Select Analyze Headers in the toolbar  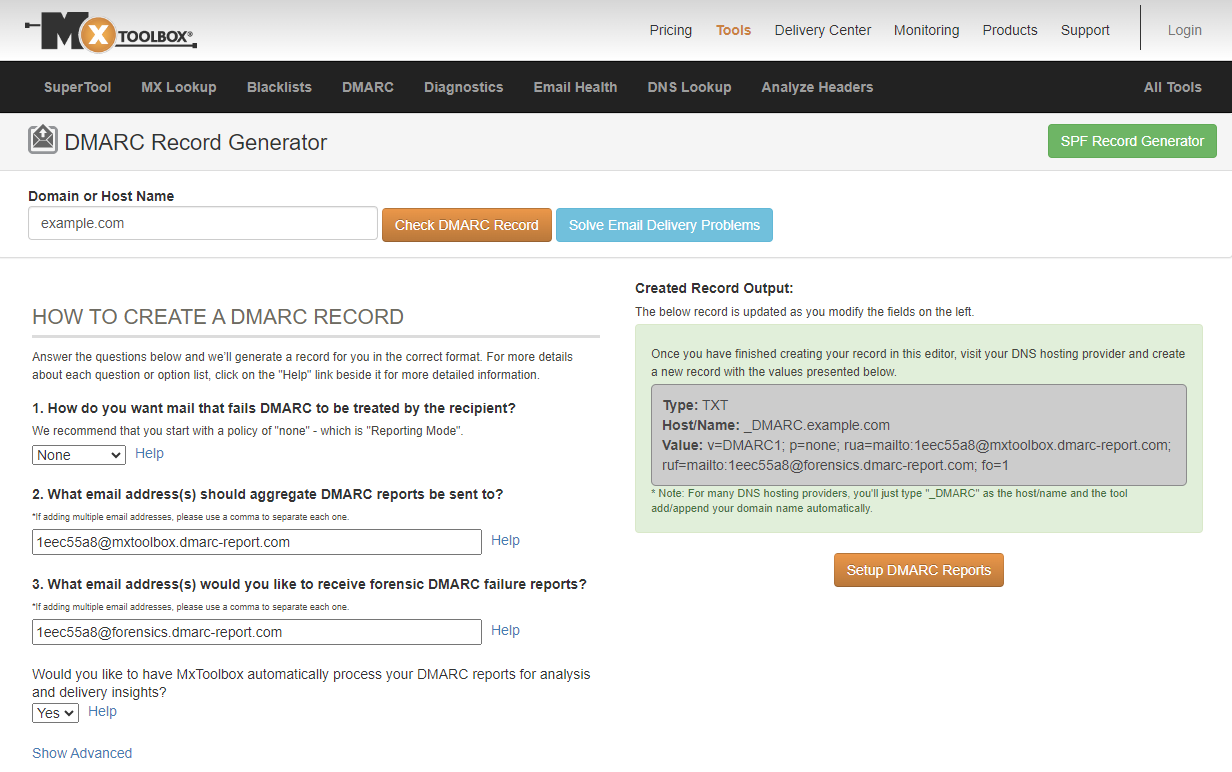817,87
